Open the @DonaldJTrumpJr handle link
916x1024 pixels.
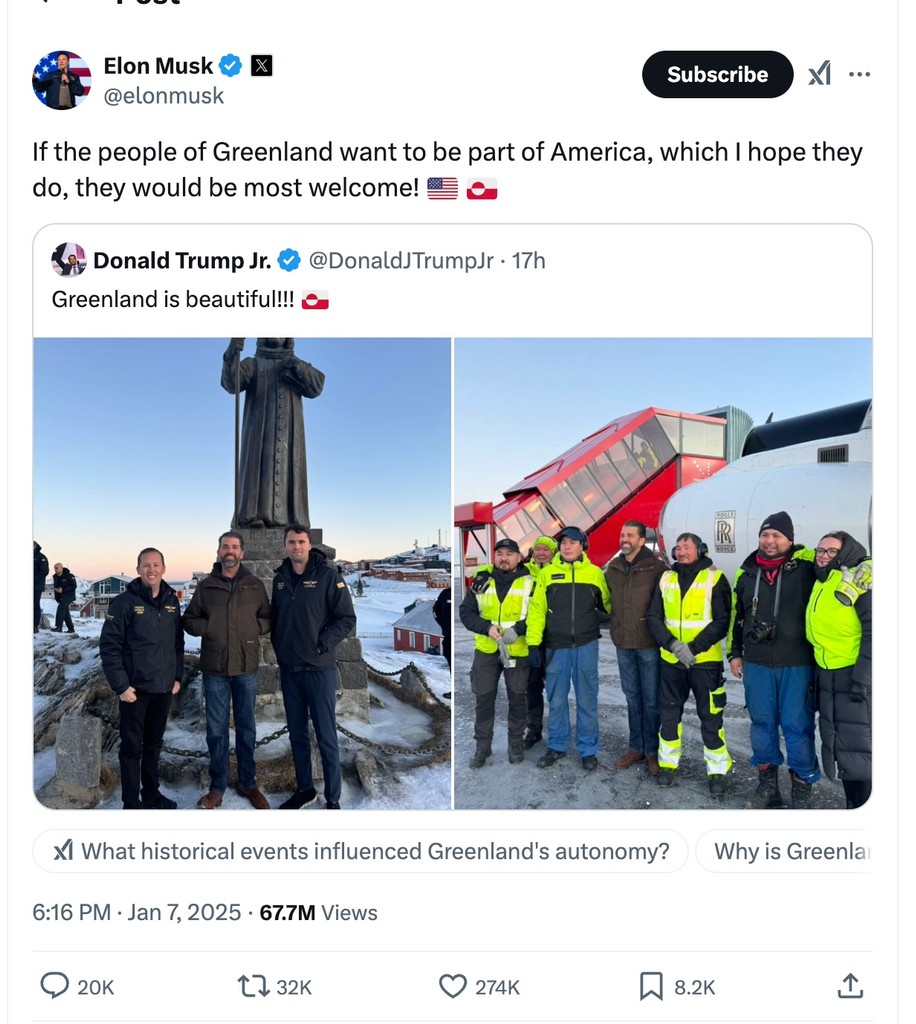coord(401,261)
